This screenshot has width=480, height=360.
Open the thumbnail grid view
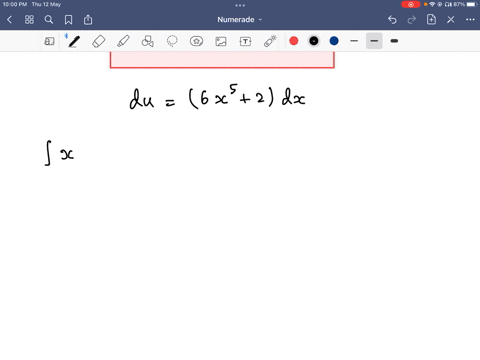point(29,20)
